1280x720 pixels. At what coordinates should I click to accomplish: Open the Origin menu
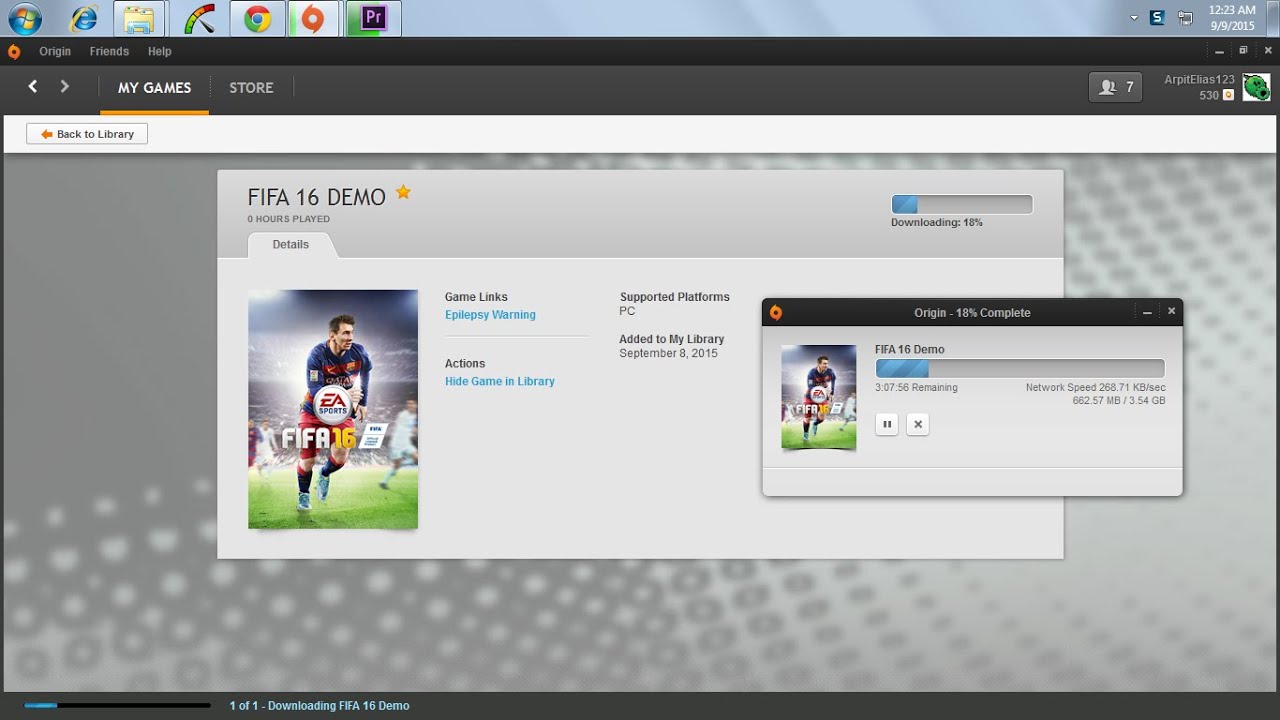tap(55, 51)
